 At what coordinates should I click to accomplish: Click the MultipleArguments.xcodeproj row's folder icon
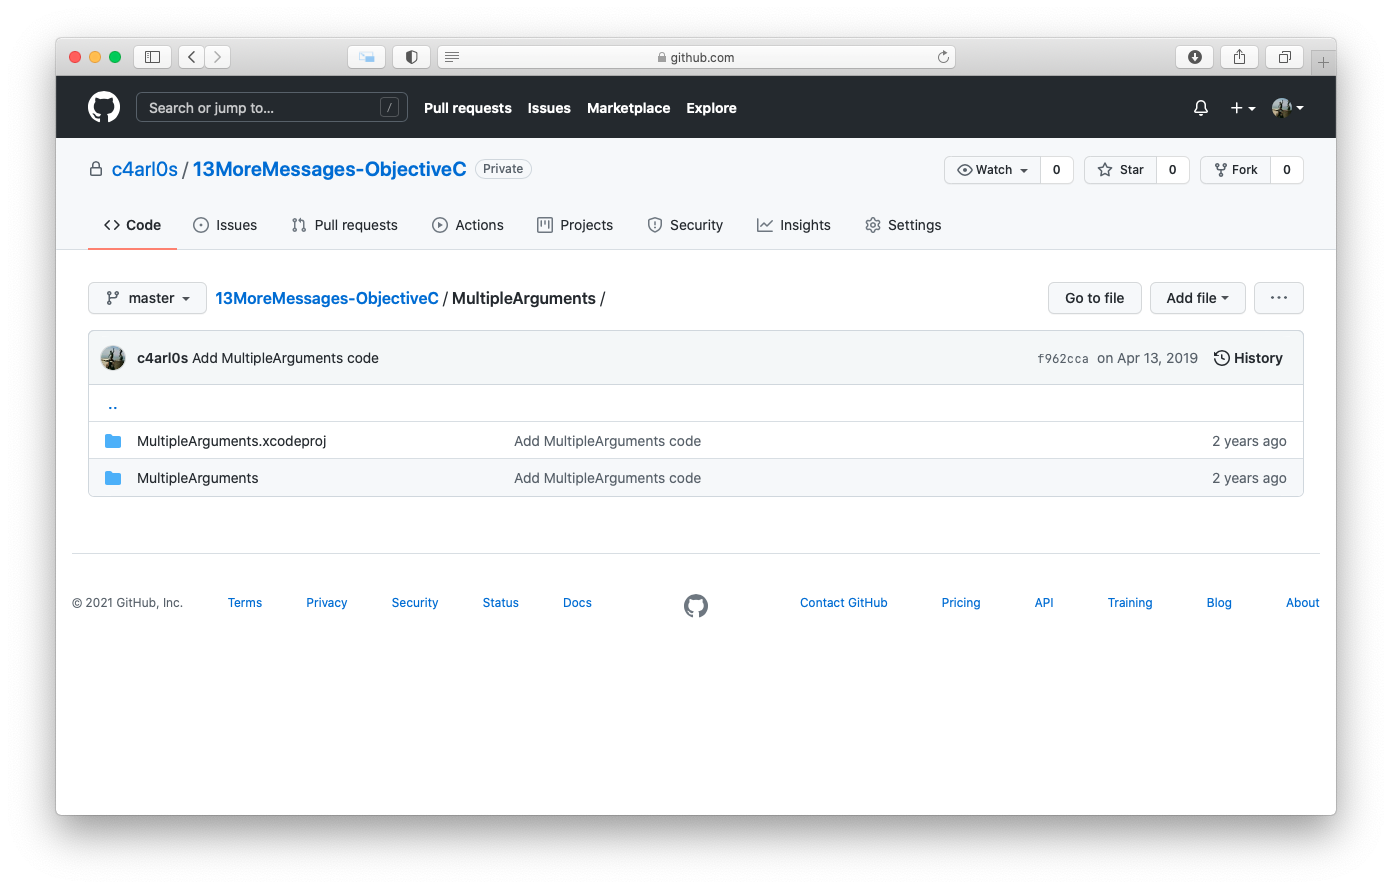[x=113, y=441]
